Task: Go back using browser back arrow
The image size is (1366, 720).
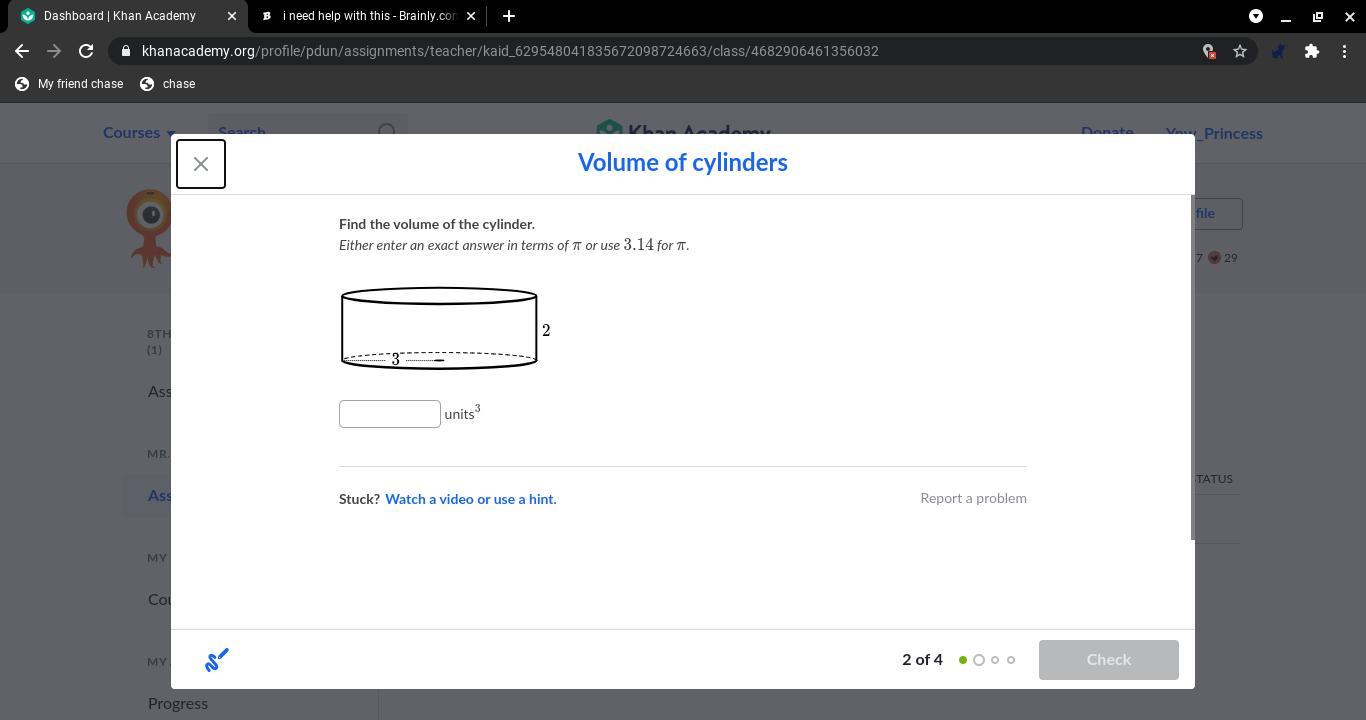Action: [22, 51]
